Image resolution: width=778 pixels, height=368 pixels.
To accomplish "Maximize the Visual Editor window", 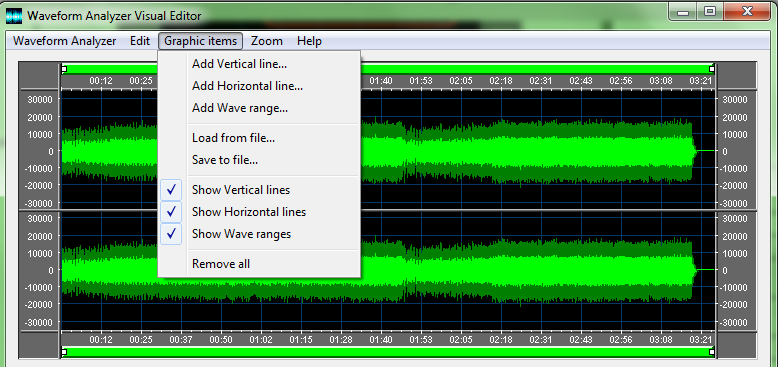I will point(710,12).
